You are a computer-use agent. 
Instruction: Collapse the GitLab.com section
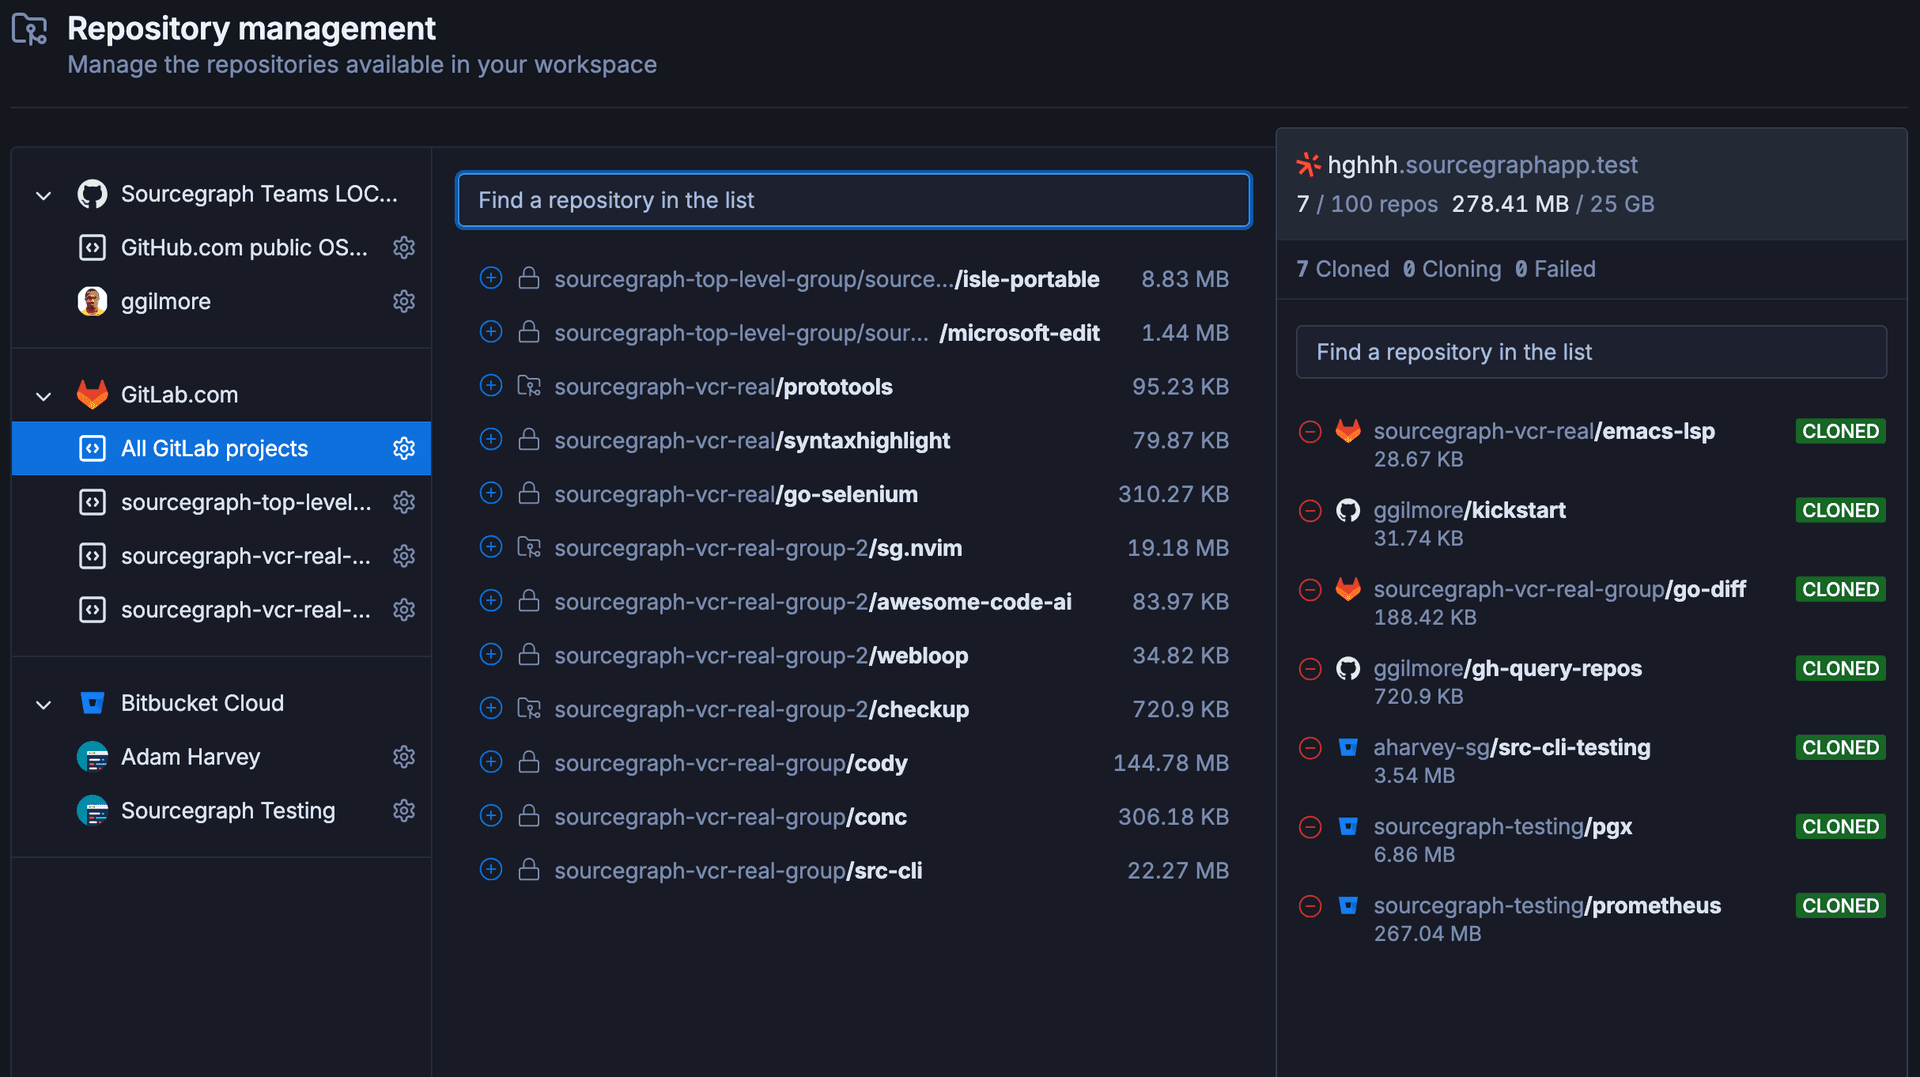(43, 396)
